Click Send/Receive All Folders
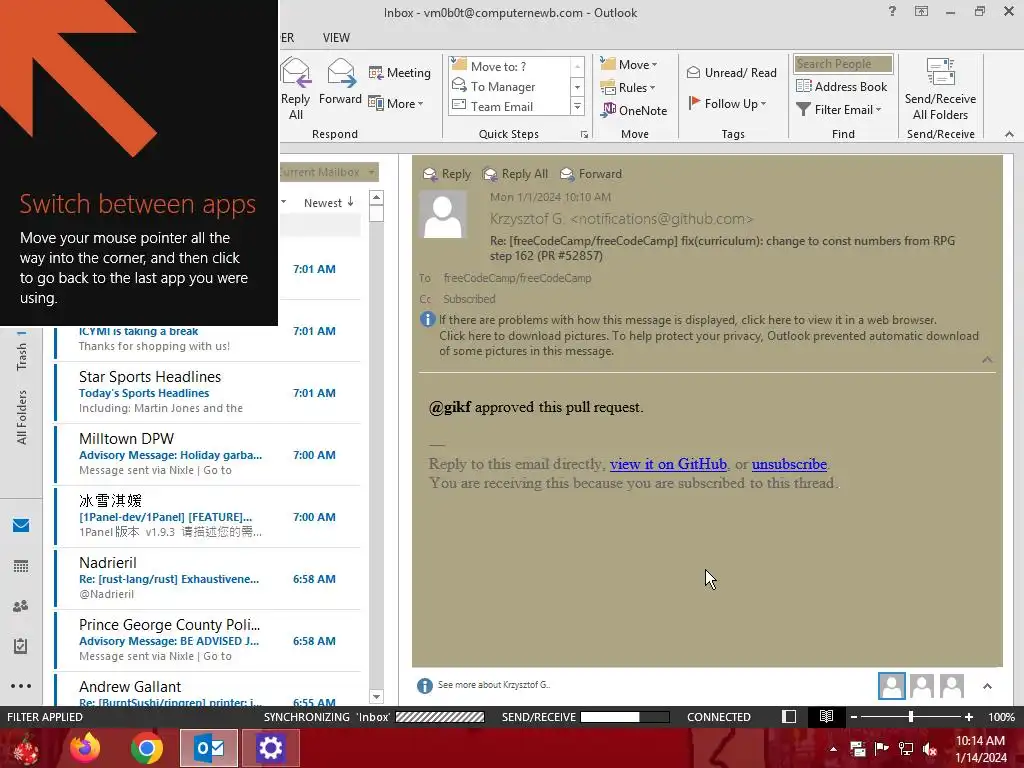Viewport: 1024px width, 768px height. (940, 89)
